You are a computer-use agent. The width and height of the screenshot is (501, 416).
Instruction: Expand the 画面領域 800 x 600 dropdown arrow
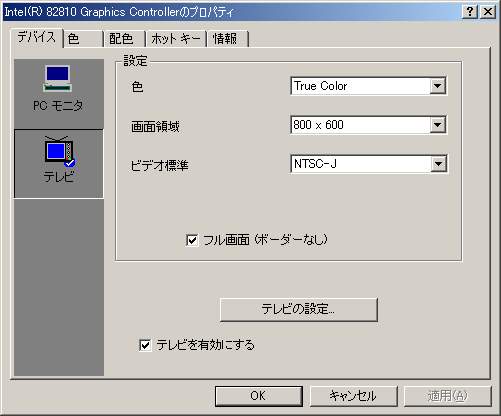[437, 125]
